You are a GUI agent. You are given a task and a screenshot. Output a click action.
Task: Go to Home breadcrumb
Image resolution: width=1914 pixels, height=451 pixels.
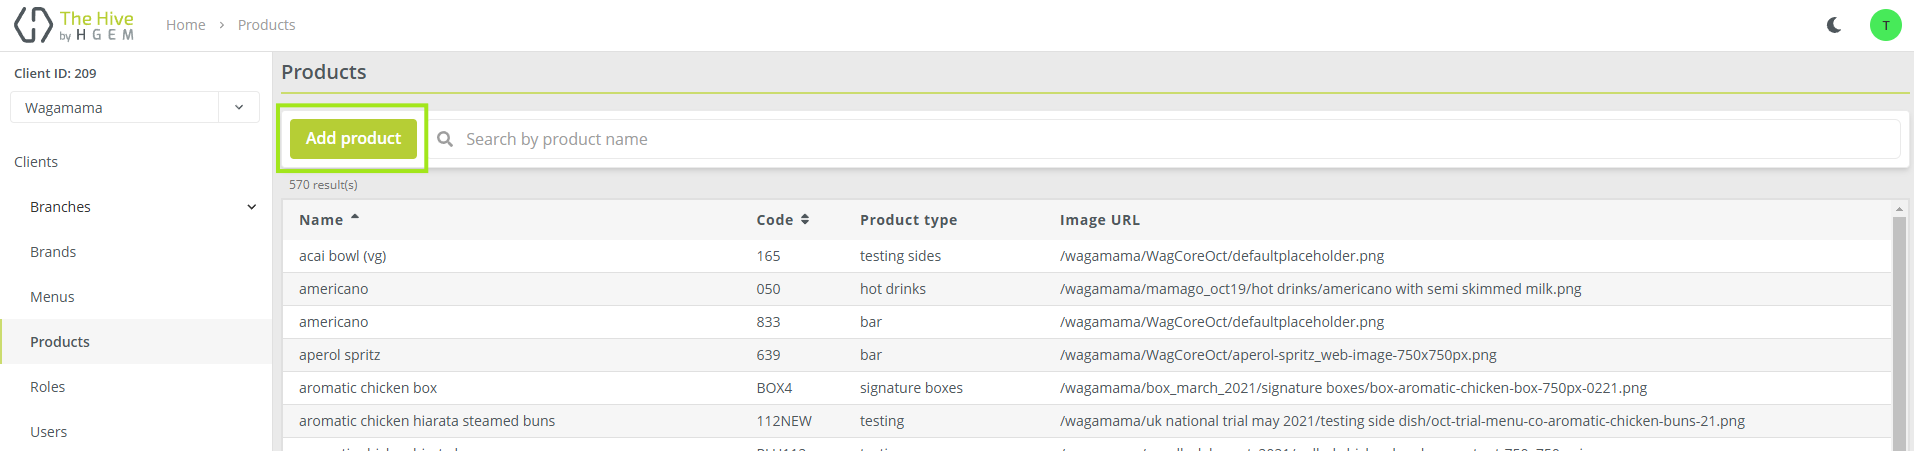[x=185, y=25]
